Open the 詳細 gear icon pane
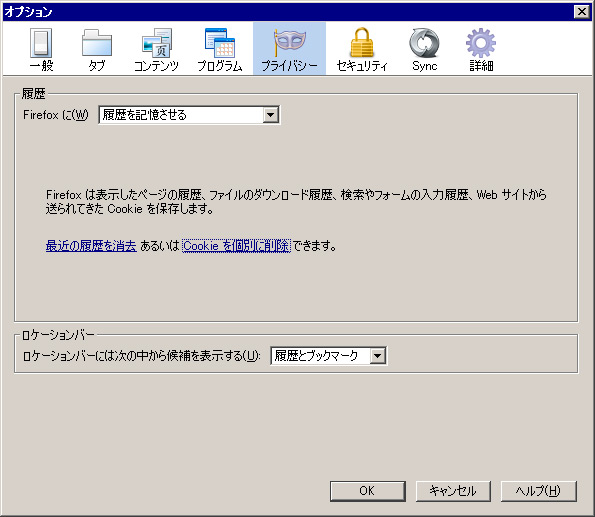595x517 pixels. (x=481, y=49)
